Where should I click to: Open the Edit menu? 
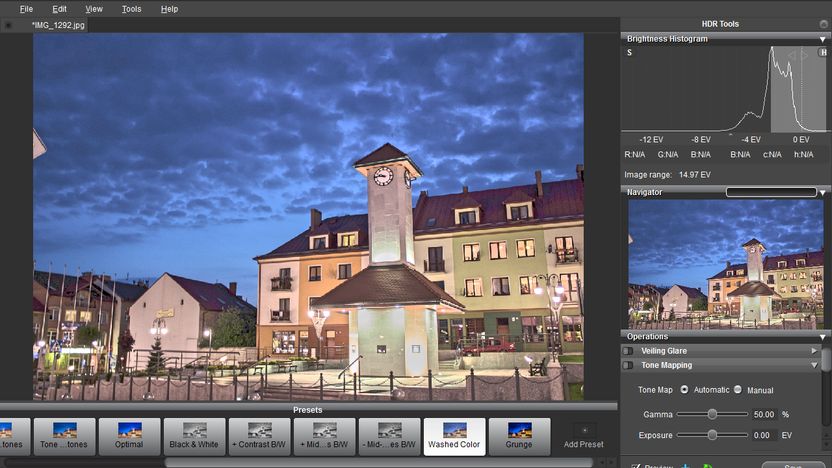pos(59,9)
